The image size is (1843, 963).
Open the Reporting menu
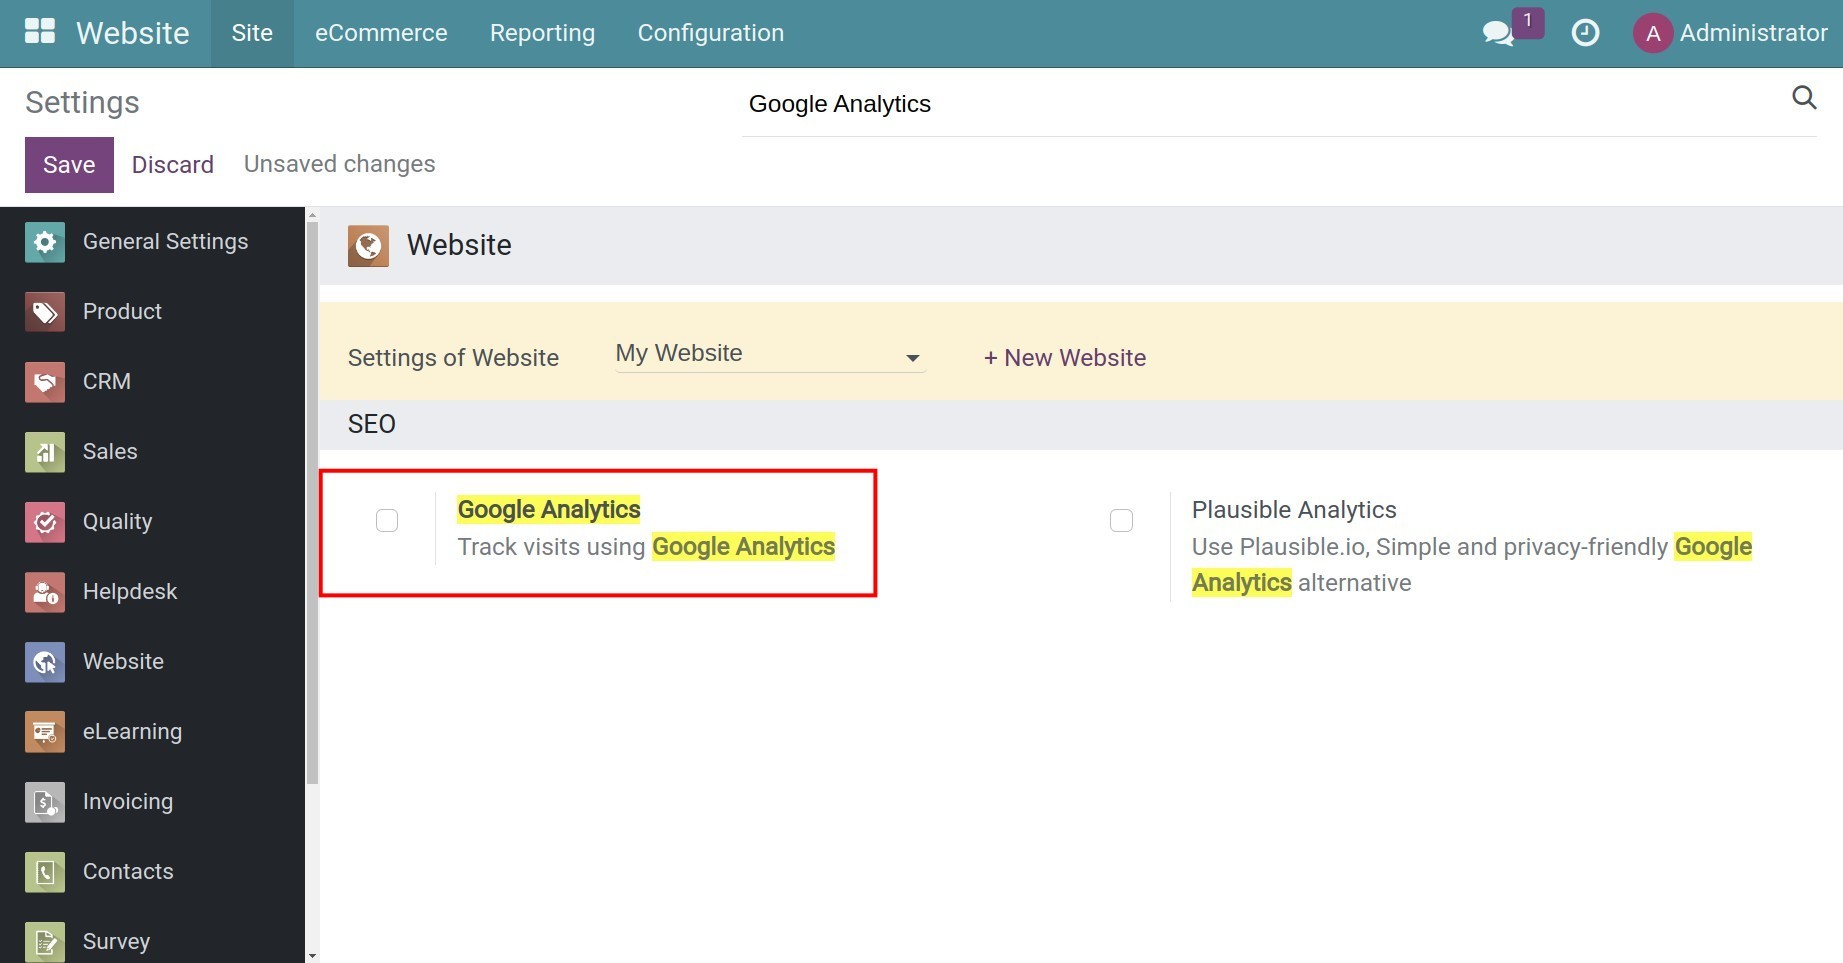click(x=542, y=32)
